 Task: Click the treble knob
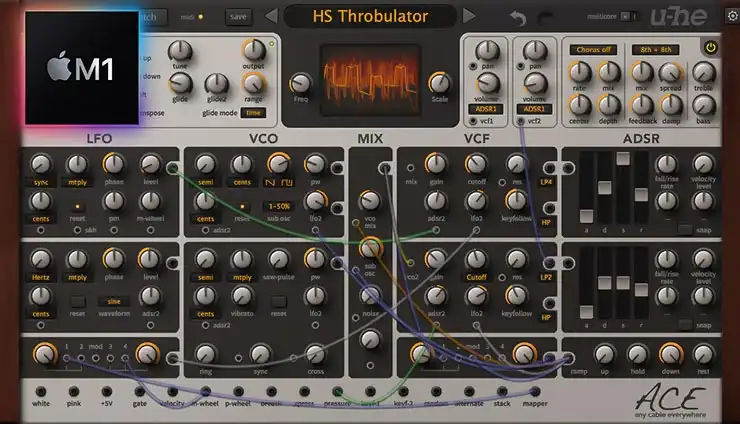pos(703,73)
